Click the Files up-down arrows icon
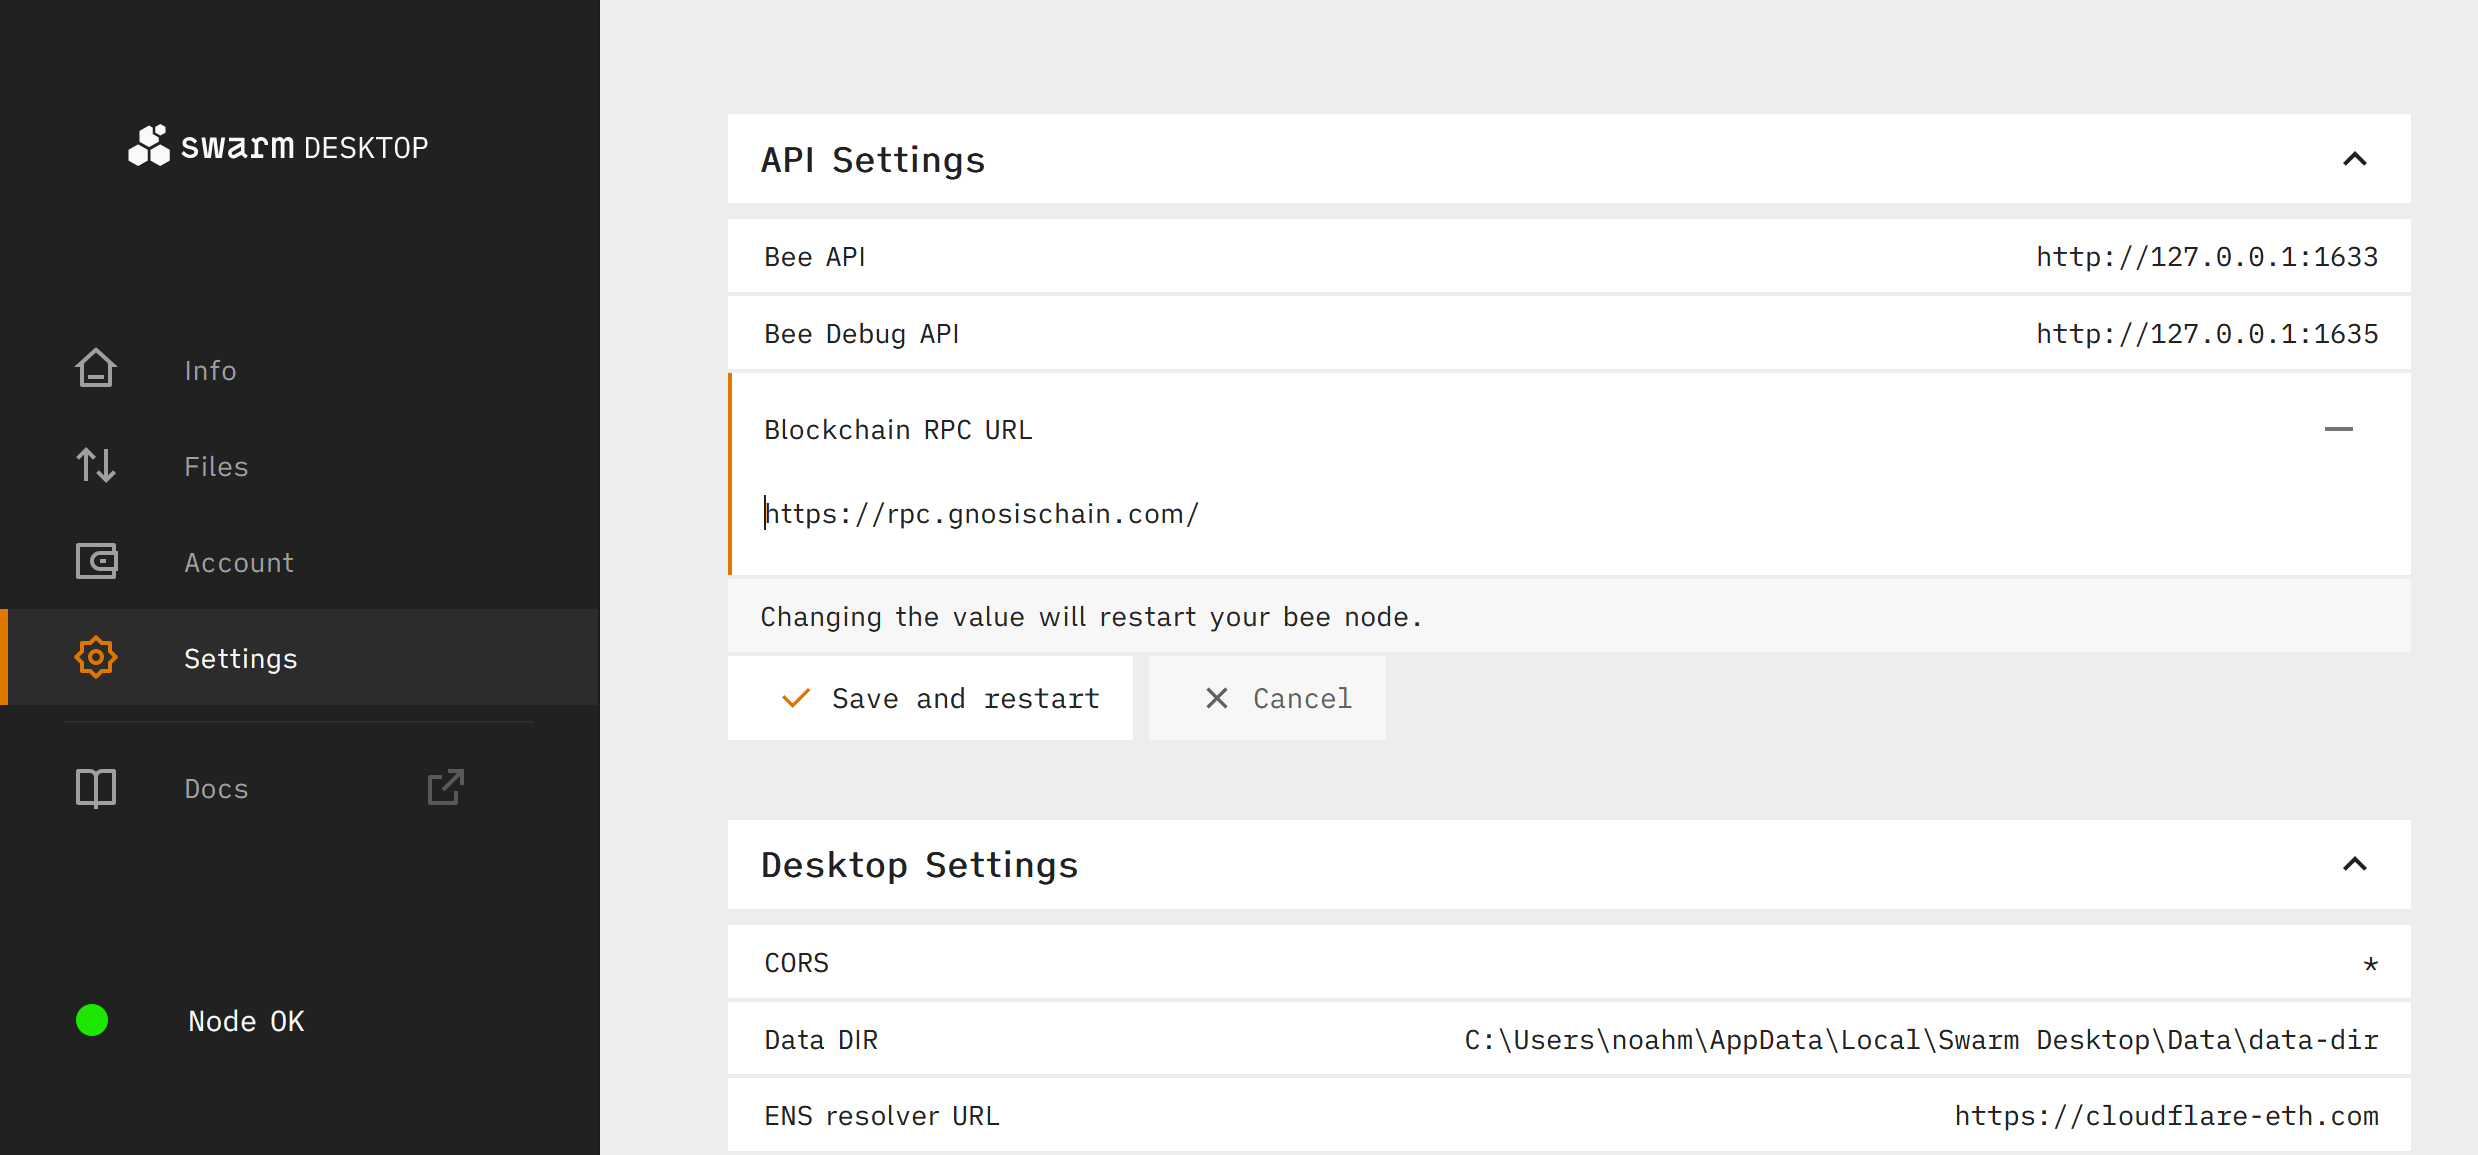This screenshot has width=2478, height=1155. click(x=96, y=465)
